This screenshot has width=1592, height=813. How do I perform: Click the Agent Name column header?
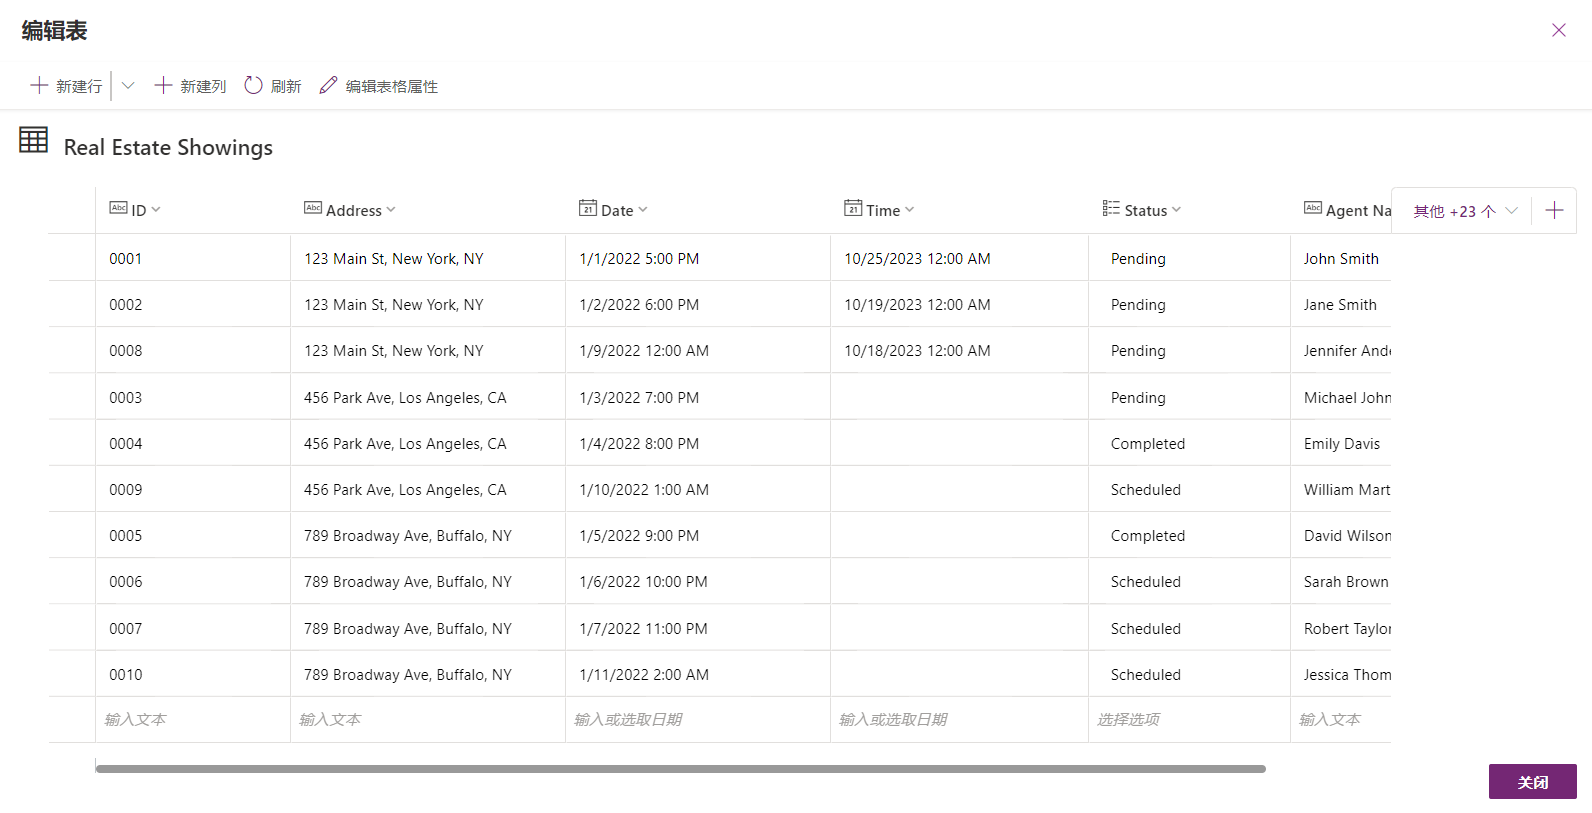[1347, 210]
